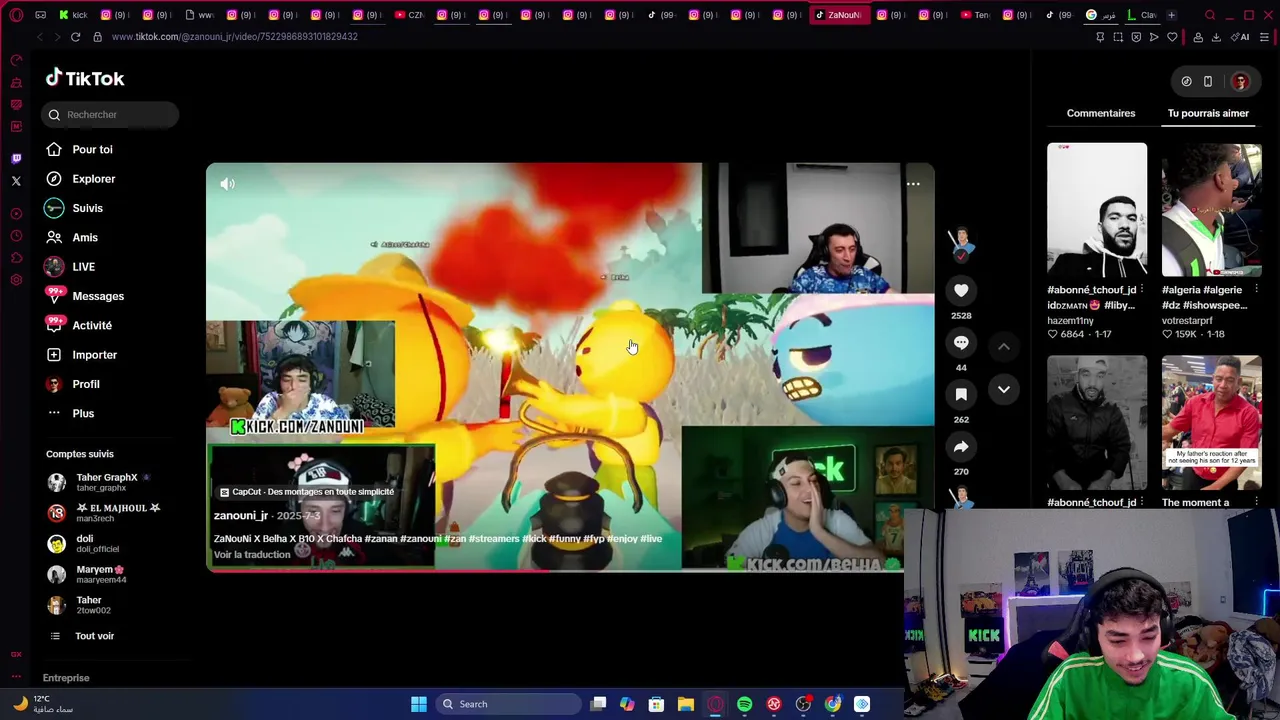Click the video playback area
Viewport: 1280px width, 720px height.
[x=570, y=367]
